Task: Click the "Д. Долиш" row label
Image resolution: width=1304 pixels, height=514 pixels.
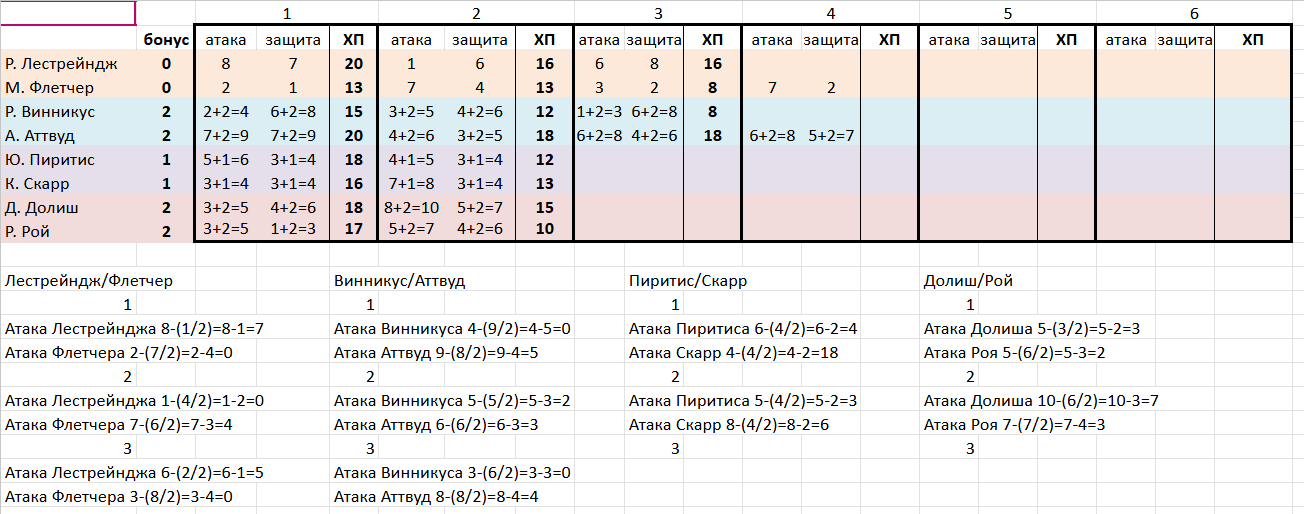Action: point(42,208)
